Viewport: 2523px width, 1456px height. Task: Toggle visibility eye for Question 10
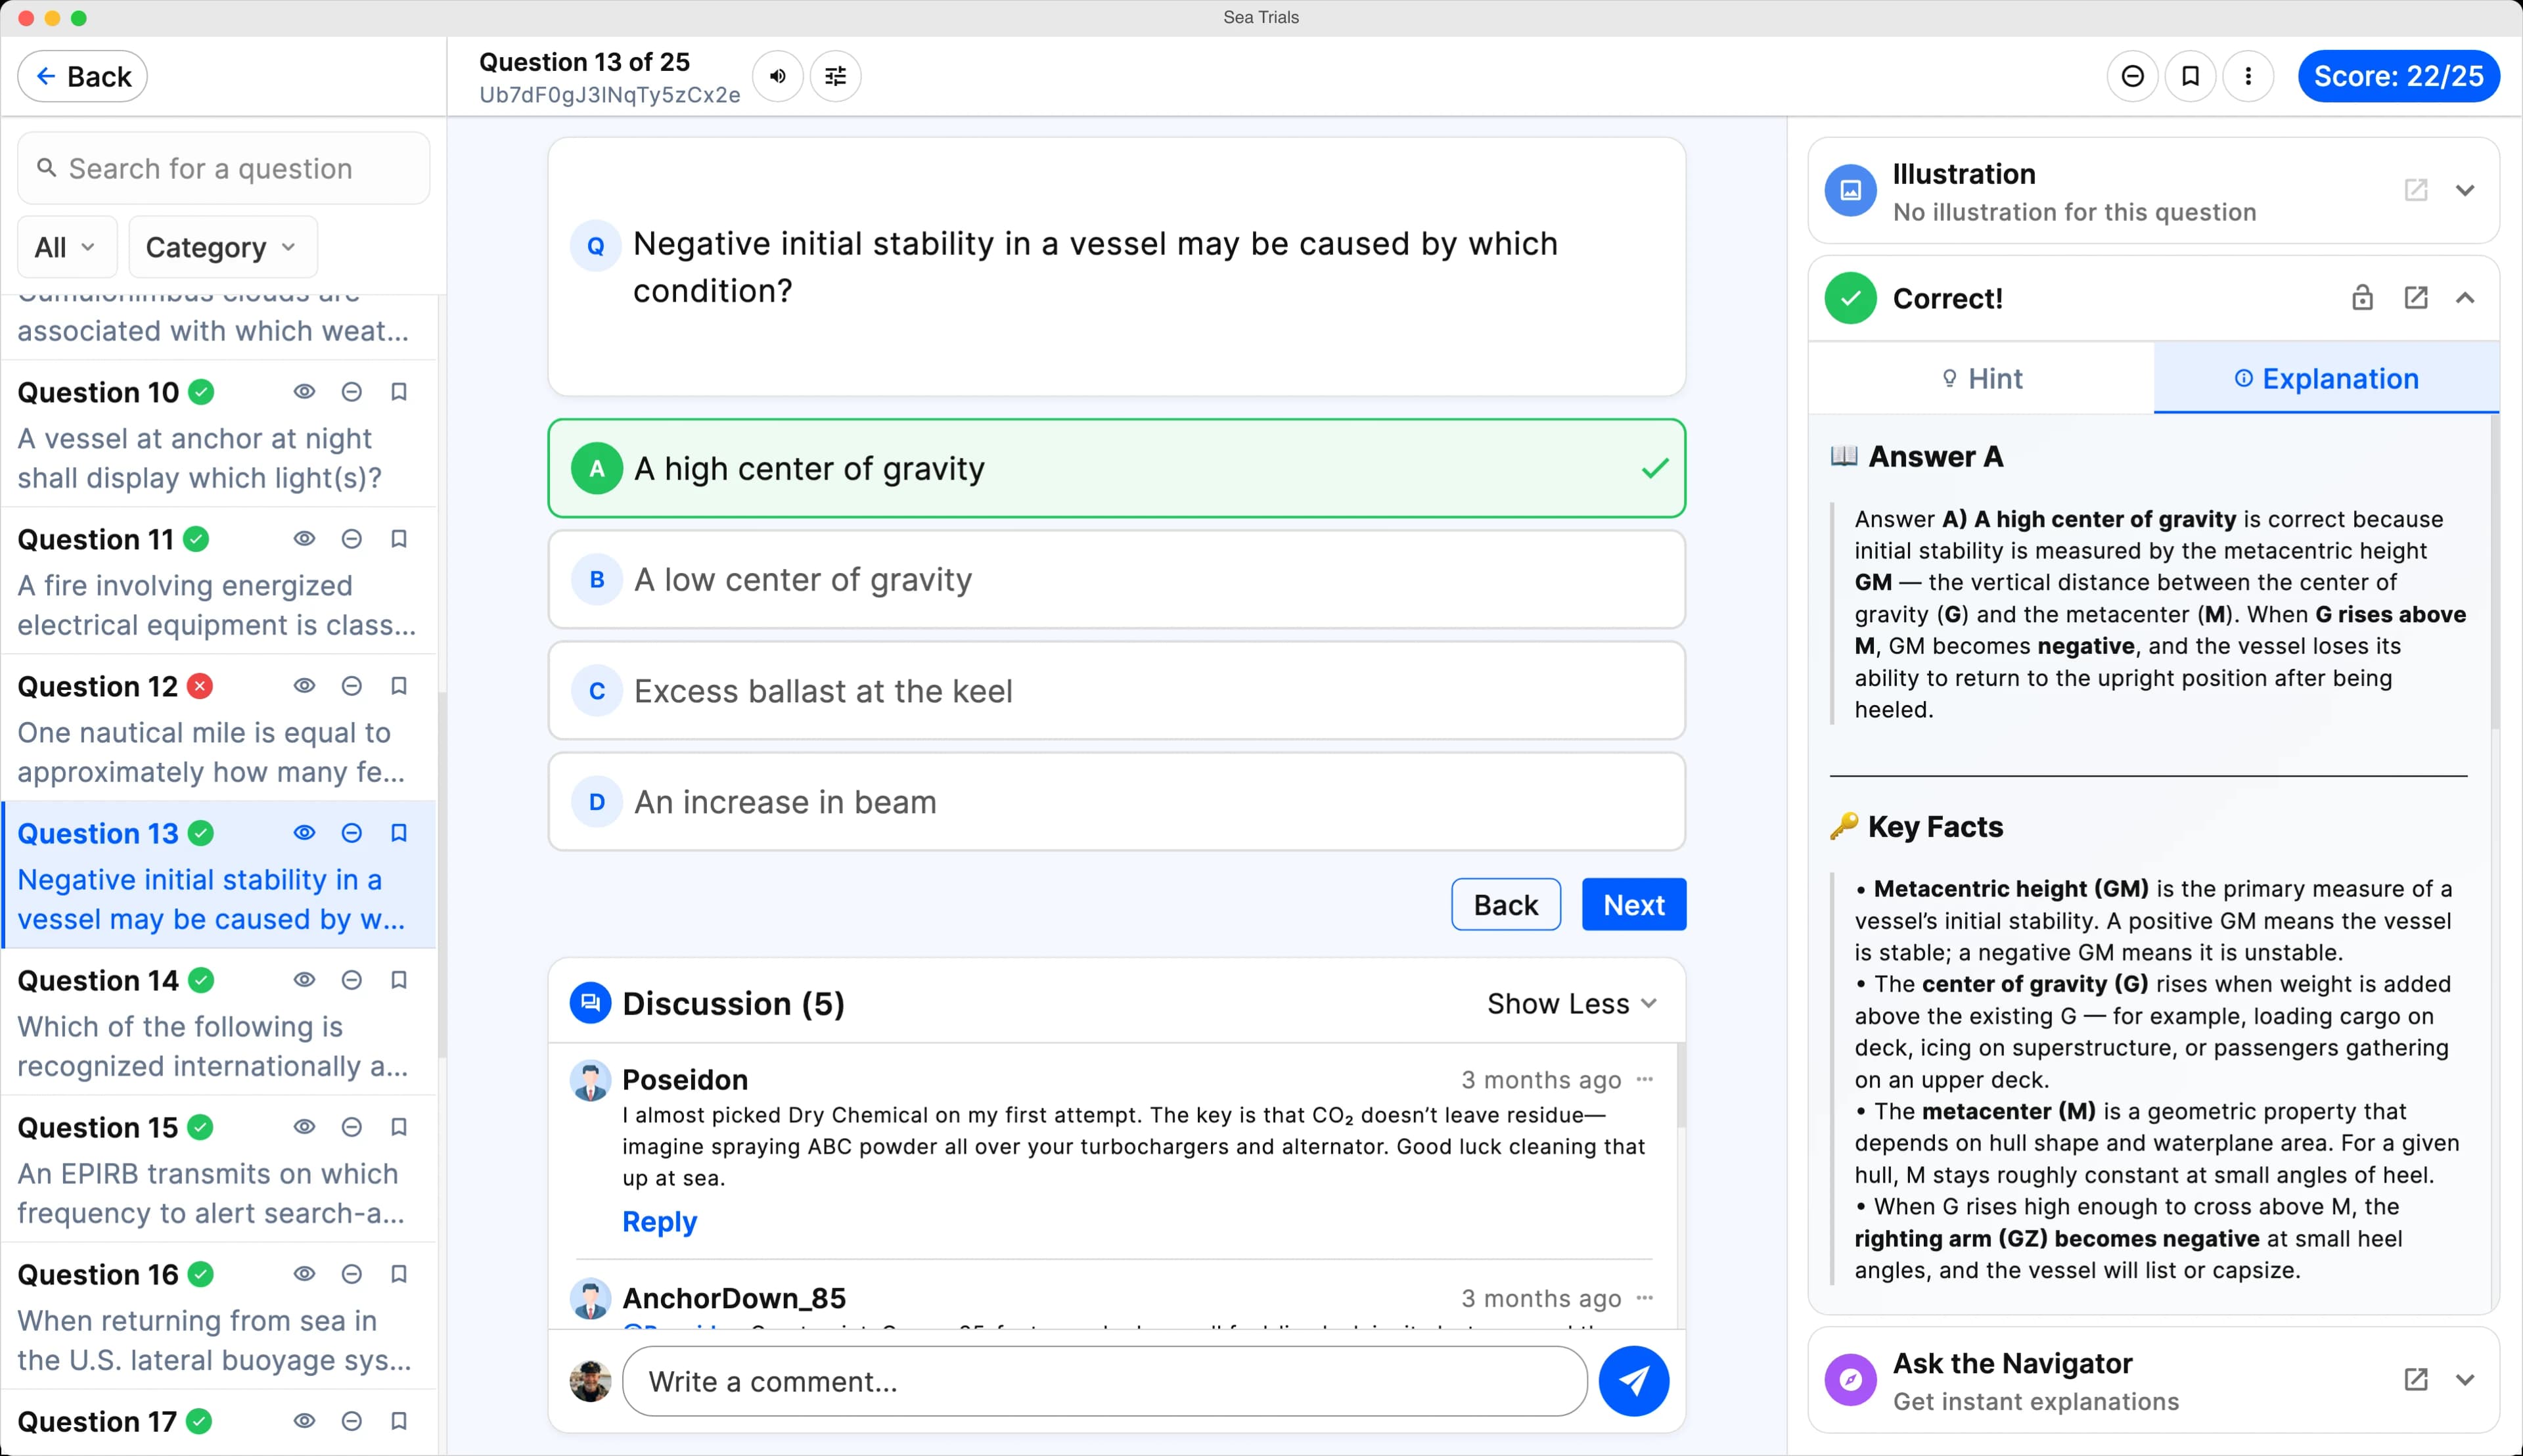pos(304,392)
